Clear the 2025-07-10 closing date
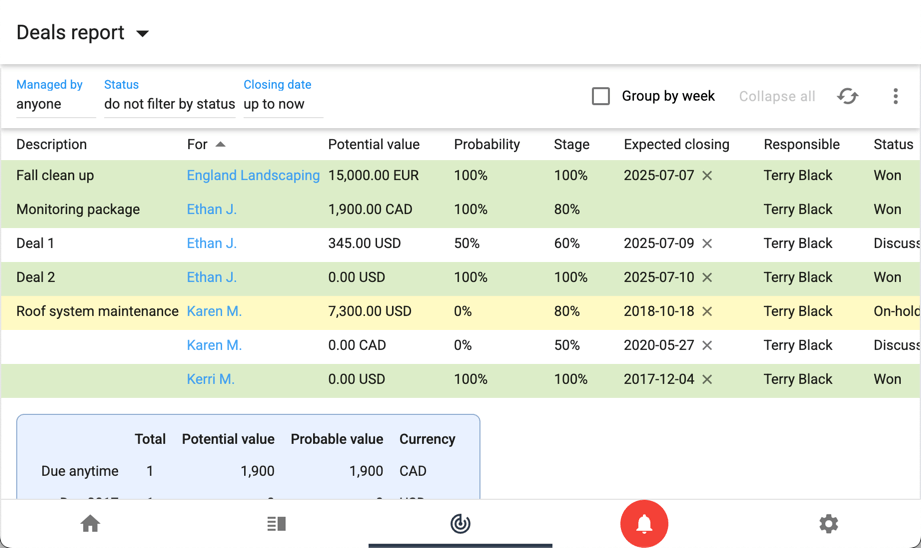This screenshot has height=548, width=921. tap(707, 278)
